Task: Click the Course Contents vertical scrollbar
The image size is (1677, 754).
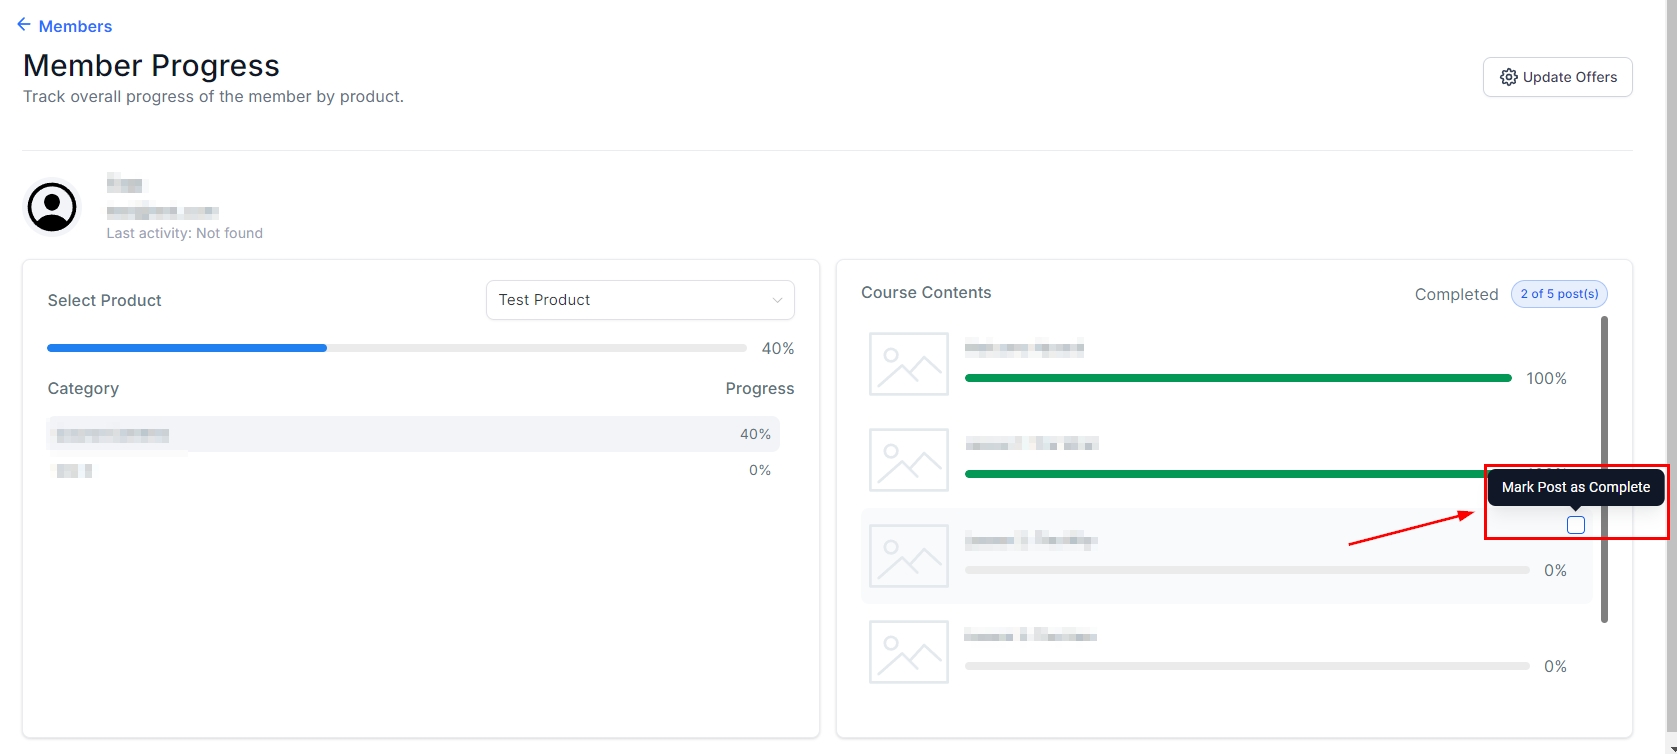Action: 1605,470
